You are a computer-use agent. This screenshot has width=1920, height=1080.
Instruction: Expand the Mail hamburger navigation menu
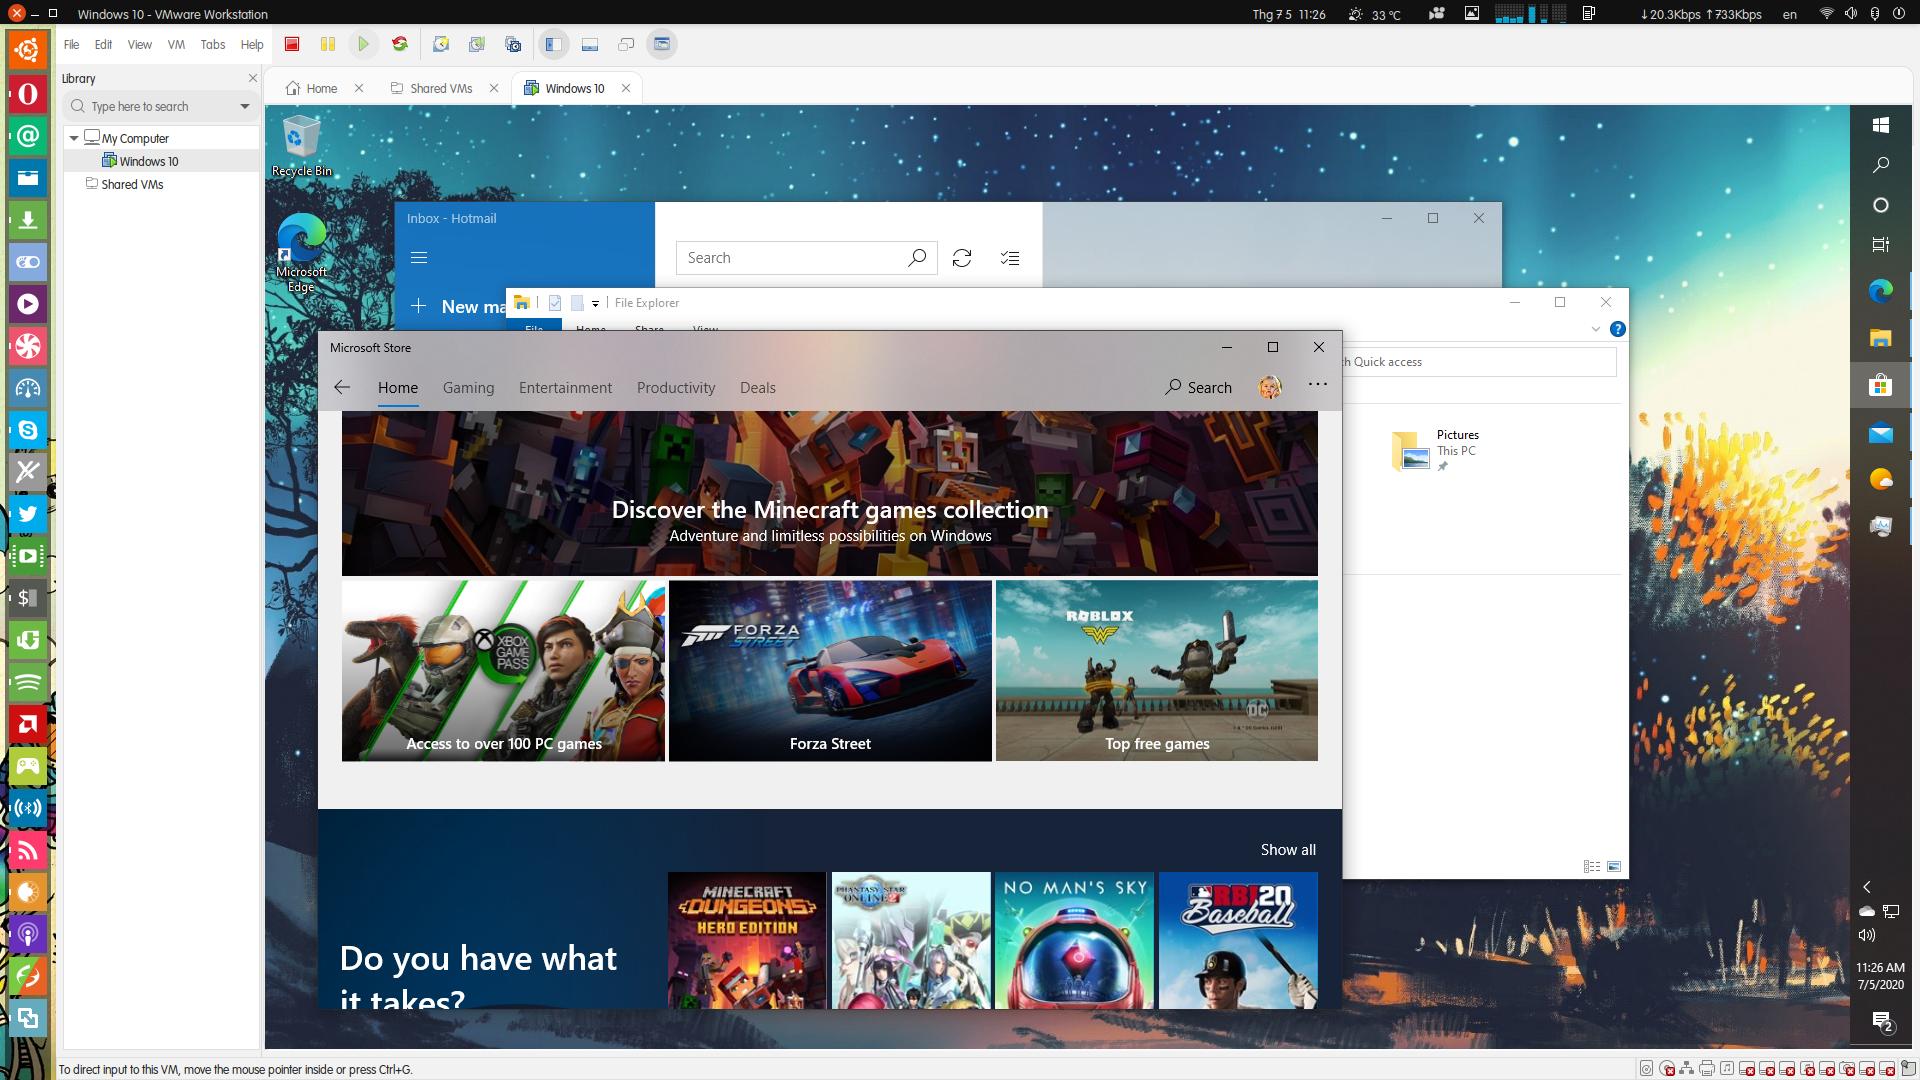point(419,258)
